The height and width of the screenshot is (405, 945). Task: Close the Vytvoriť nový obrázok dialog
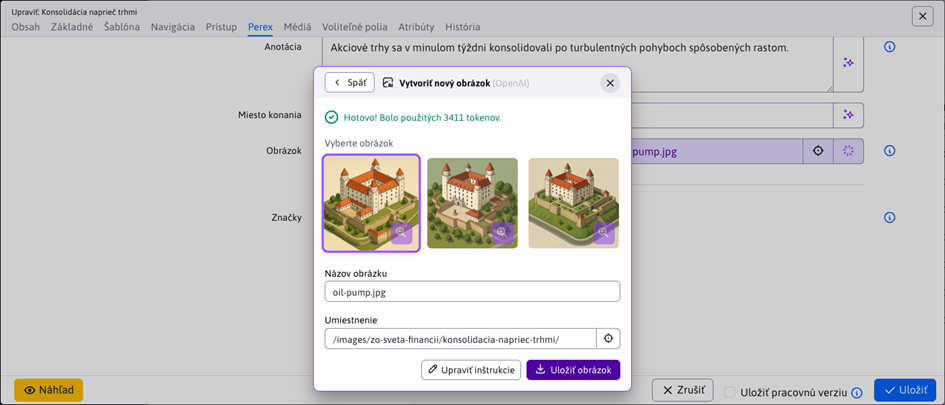[x=610, y=83]
